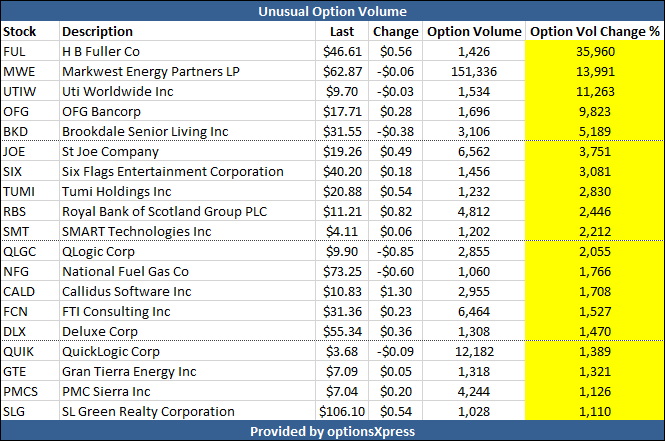This screenshot has width=665, height=441.
Task: Select the 2,830 vol change cell
Action: (x=595, y=192)
